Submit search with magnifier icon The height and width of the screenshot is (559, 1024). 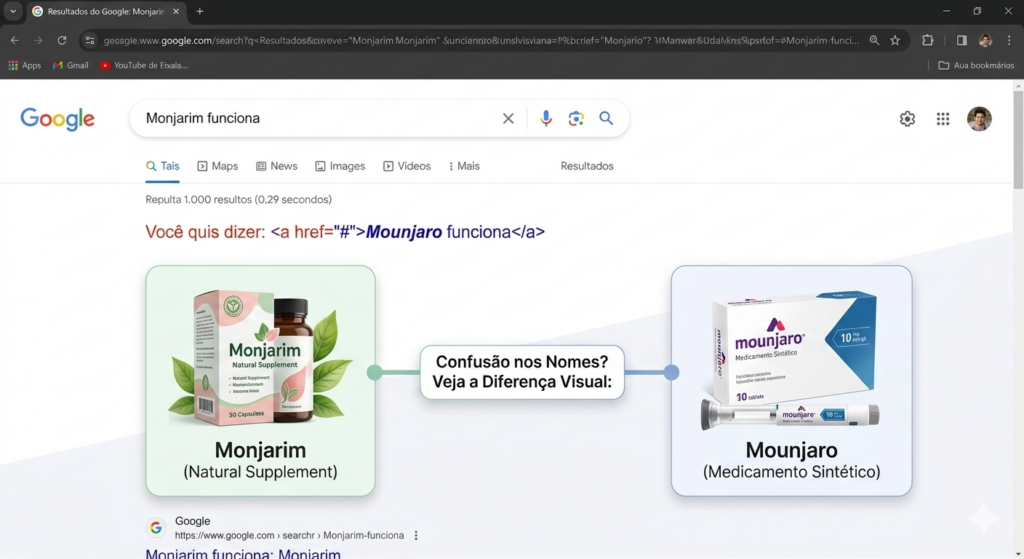pos(606,118)
